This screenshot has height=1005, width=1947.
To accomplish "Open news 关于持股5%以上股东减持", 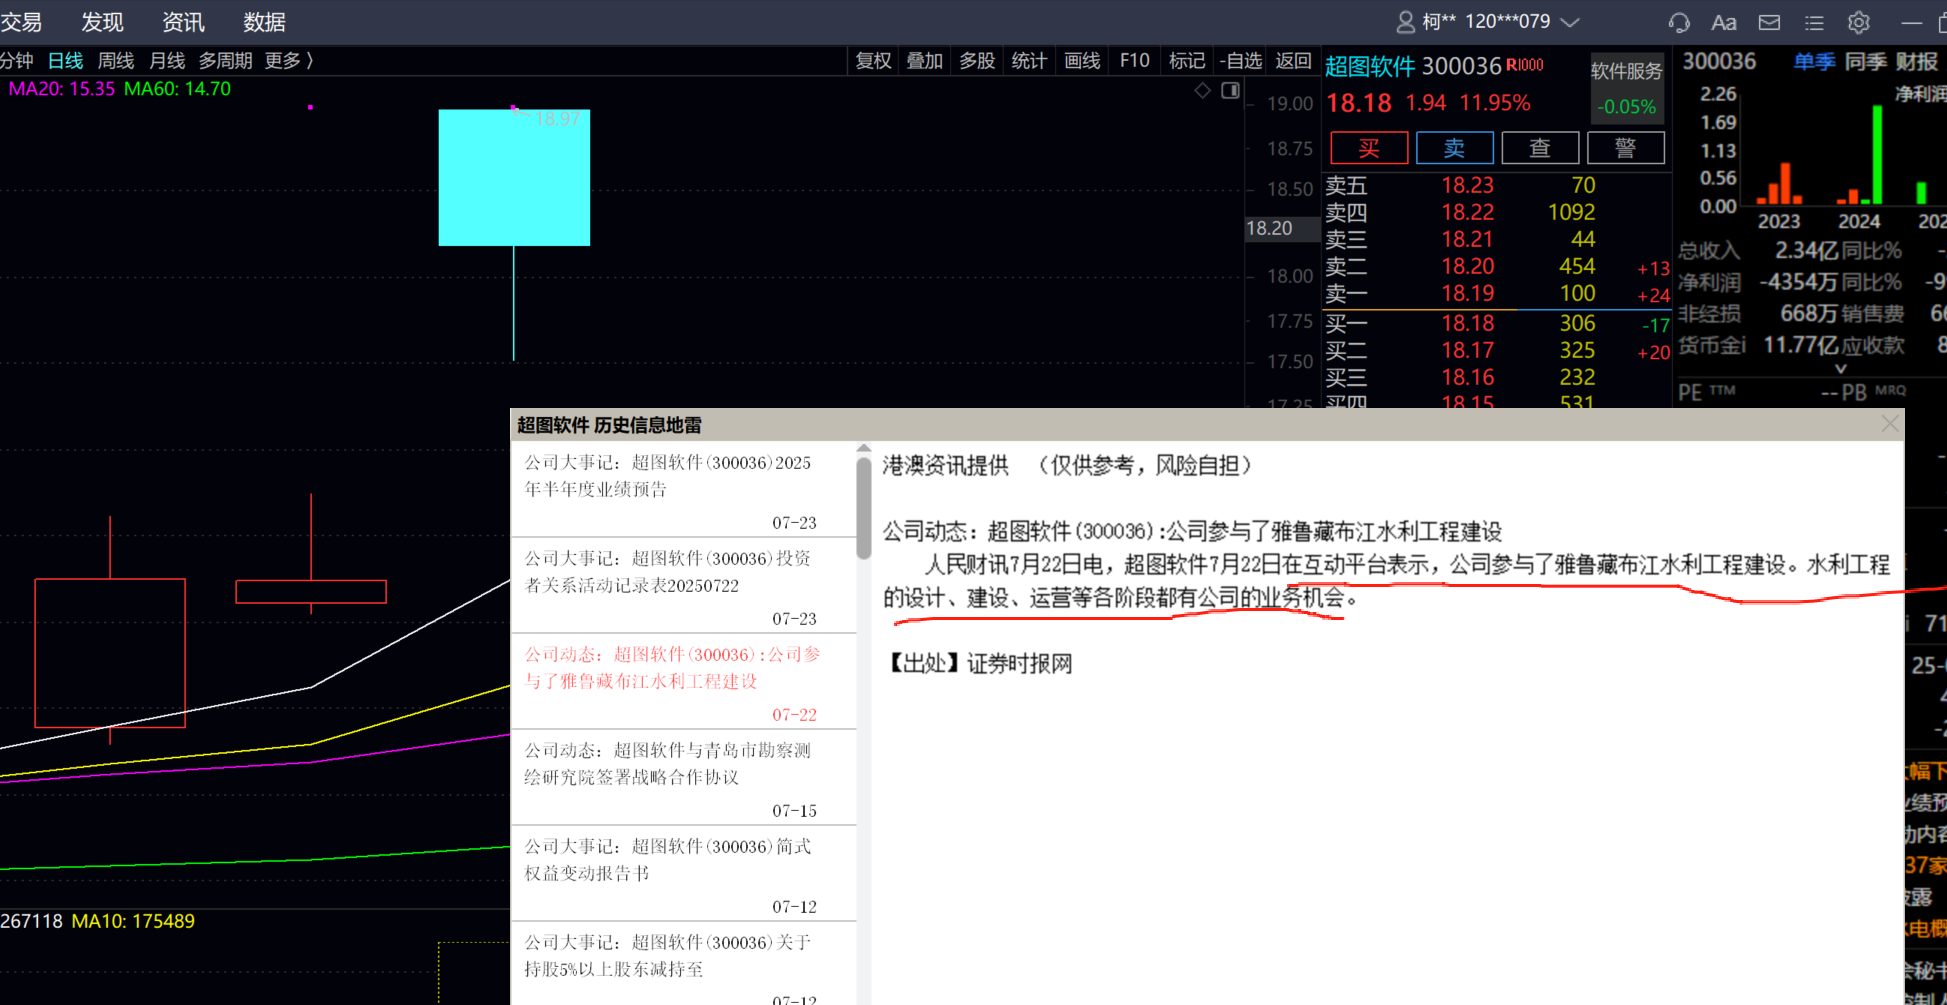I will (684, 965).
